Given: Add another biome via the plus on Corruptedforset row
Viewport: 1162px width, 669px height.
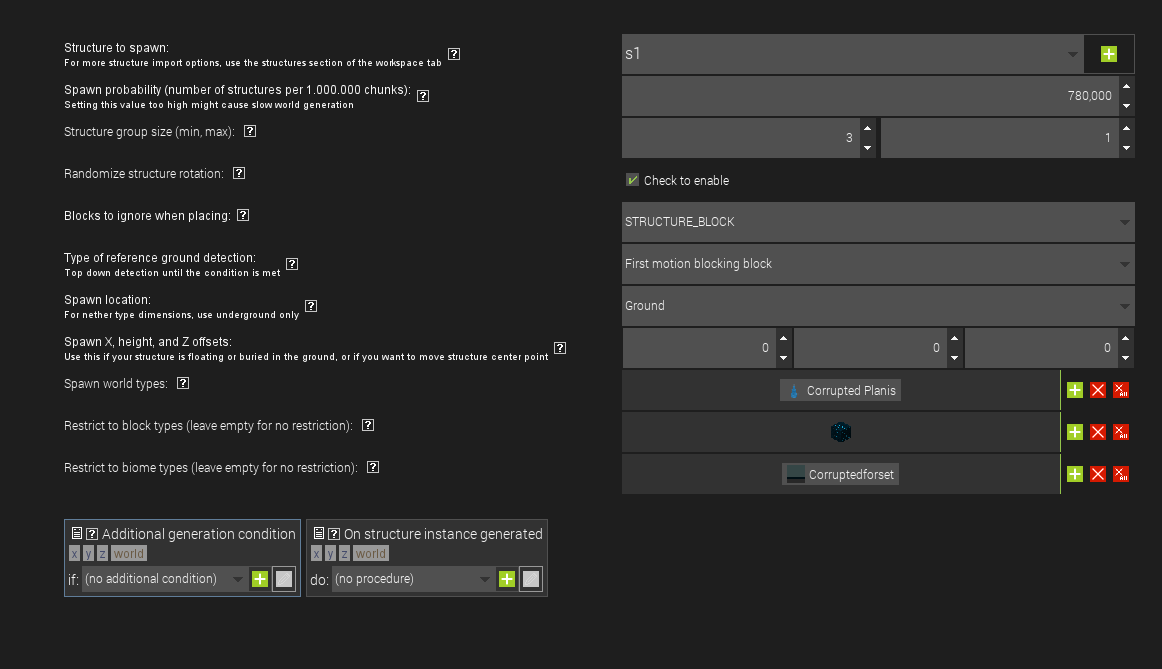Looking at the screenshot, I should coord(1074,473).
